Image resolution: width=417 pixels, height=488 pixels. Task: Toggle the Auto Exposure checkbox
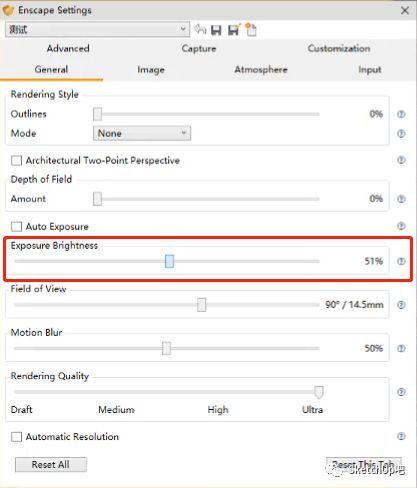[x=16, y=227]
